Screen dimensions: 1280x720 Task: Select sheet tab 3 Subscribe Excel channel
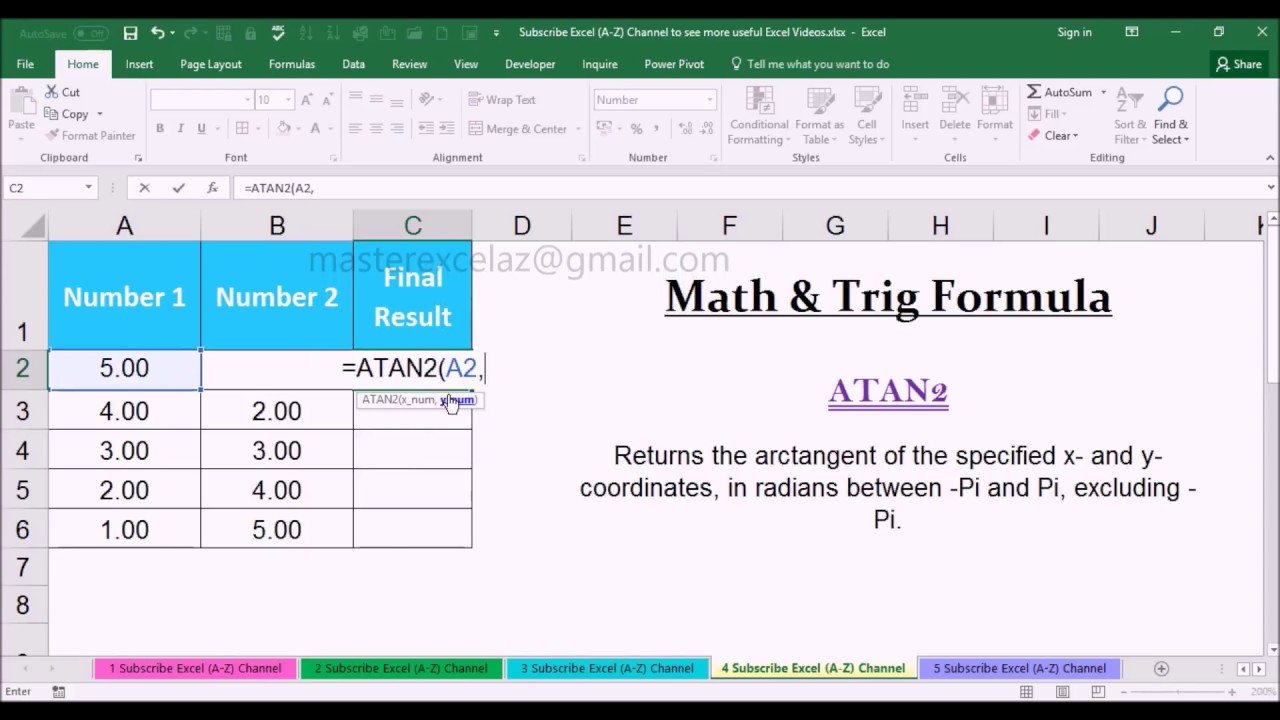[x=607, y=668]
